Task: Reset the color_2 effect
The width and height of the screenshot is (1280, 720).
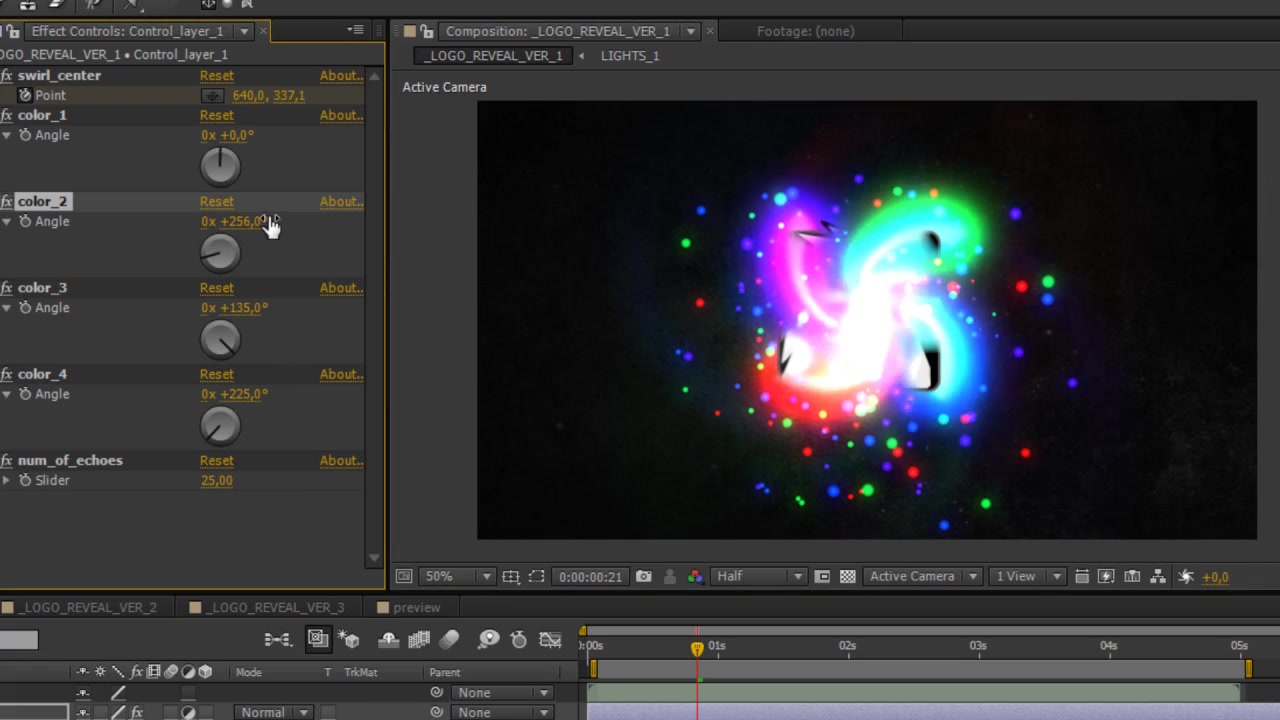Action: coord(217,201)
